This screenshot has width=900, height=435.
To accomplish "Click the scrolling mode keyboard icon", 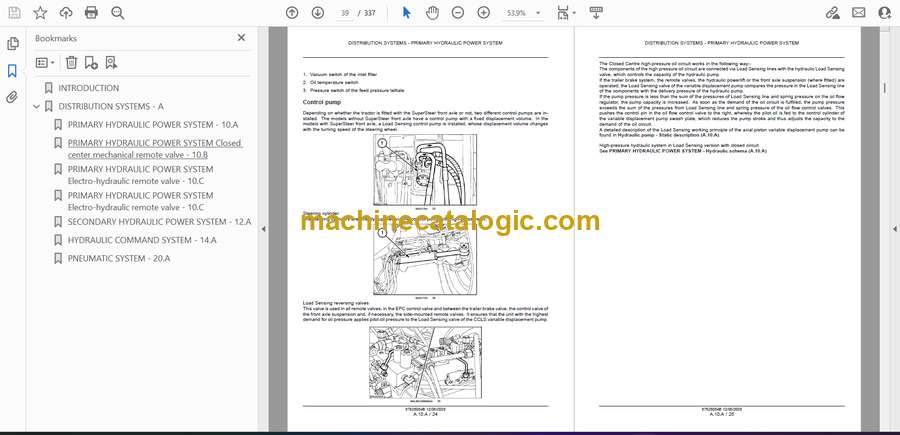I will click(x=596, y=13).
